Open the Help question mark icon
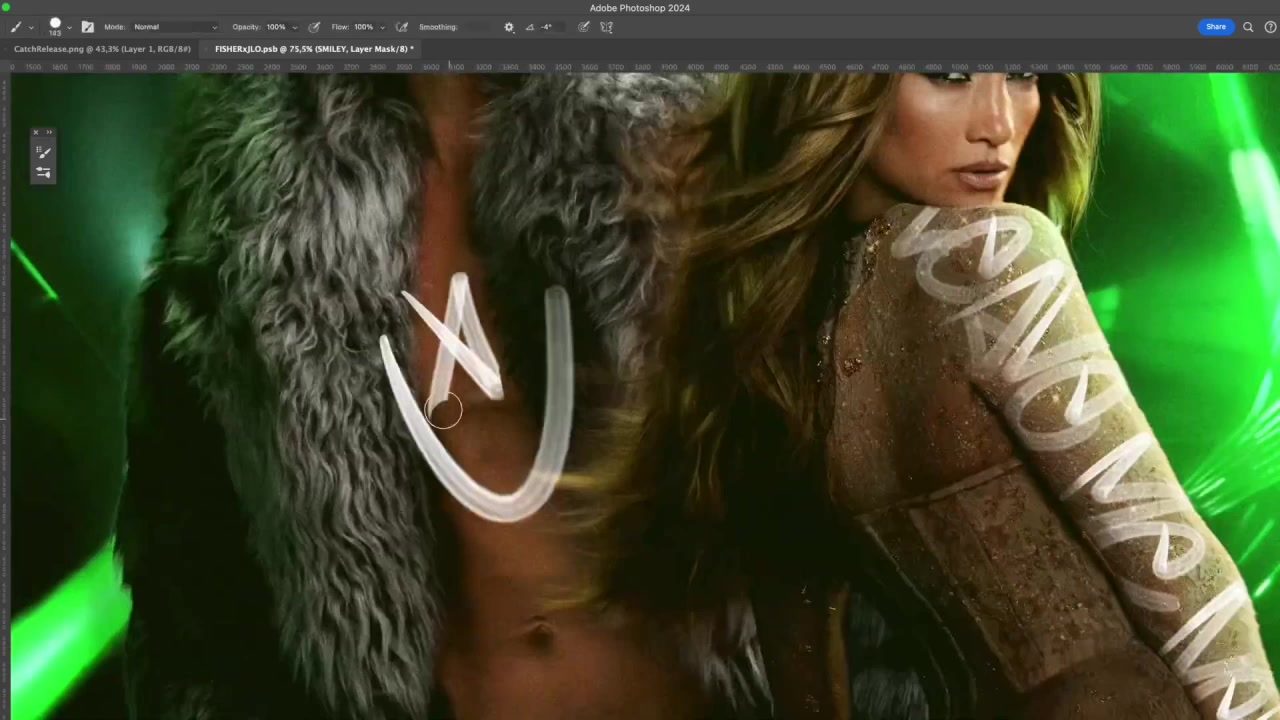 [x=1270, y=27]
